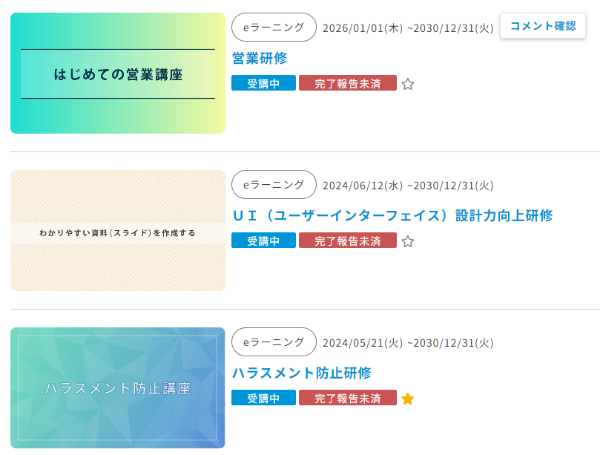
Task: Toggle favorite star for UI設計力向上研修
Action: pos(408,241)
